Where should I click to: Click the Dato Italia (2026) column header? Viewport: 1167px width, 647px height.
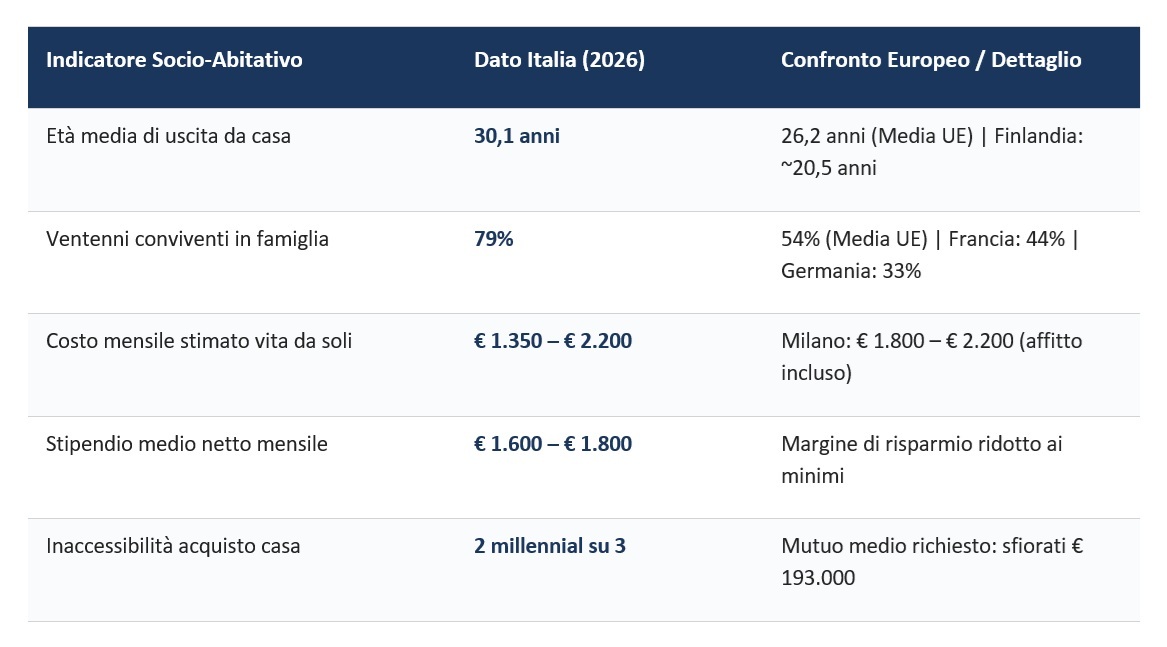tap(559, 60)
